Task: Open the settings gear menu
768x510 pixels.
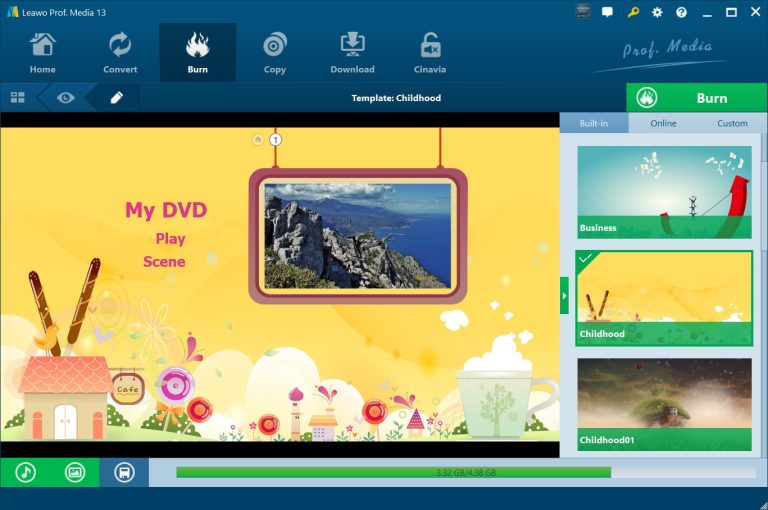Action: [x=657, y=13]
